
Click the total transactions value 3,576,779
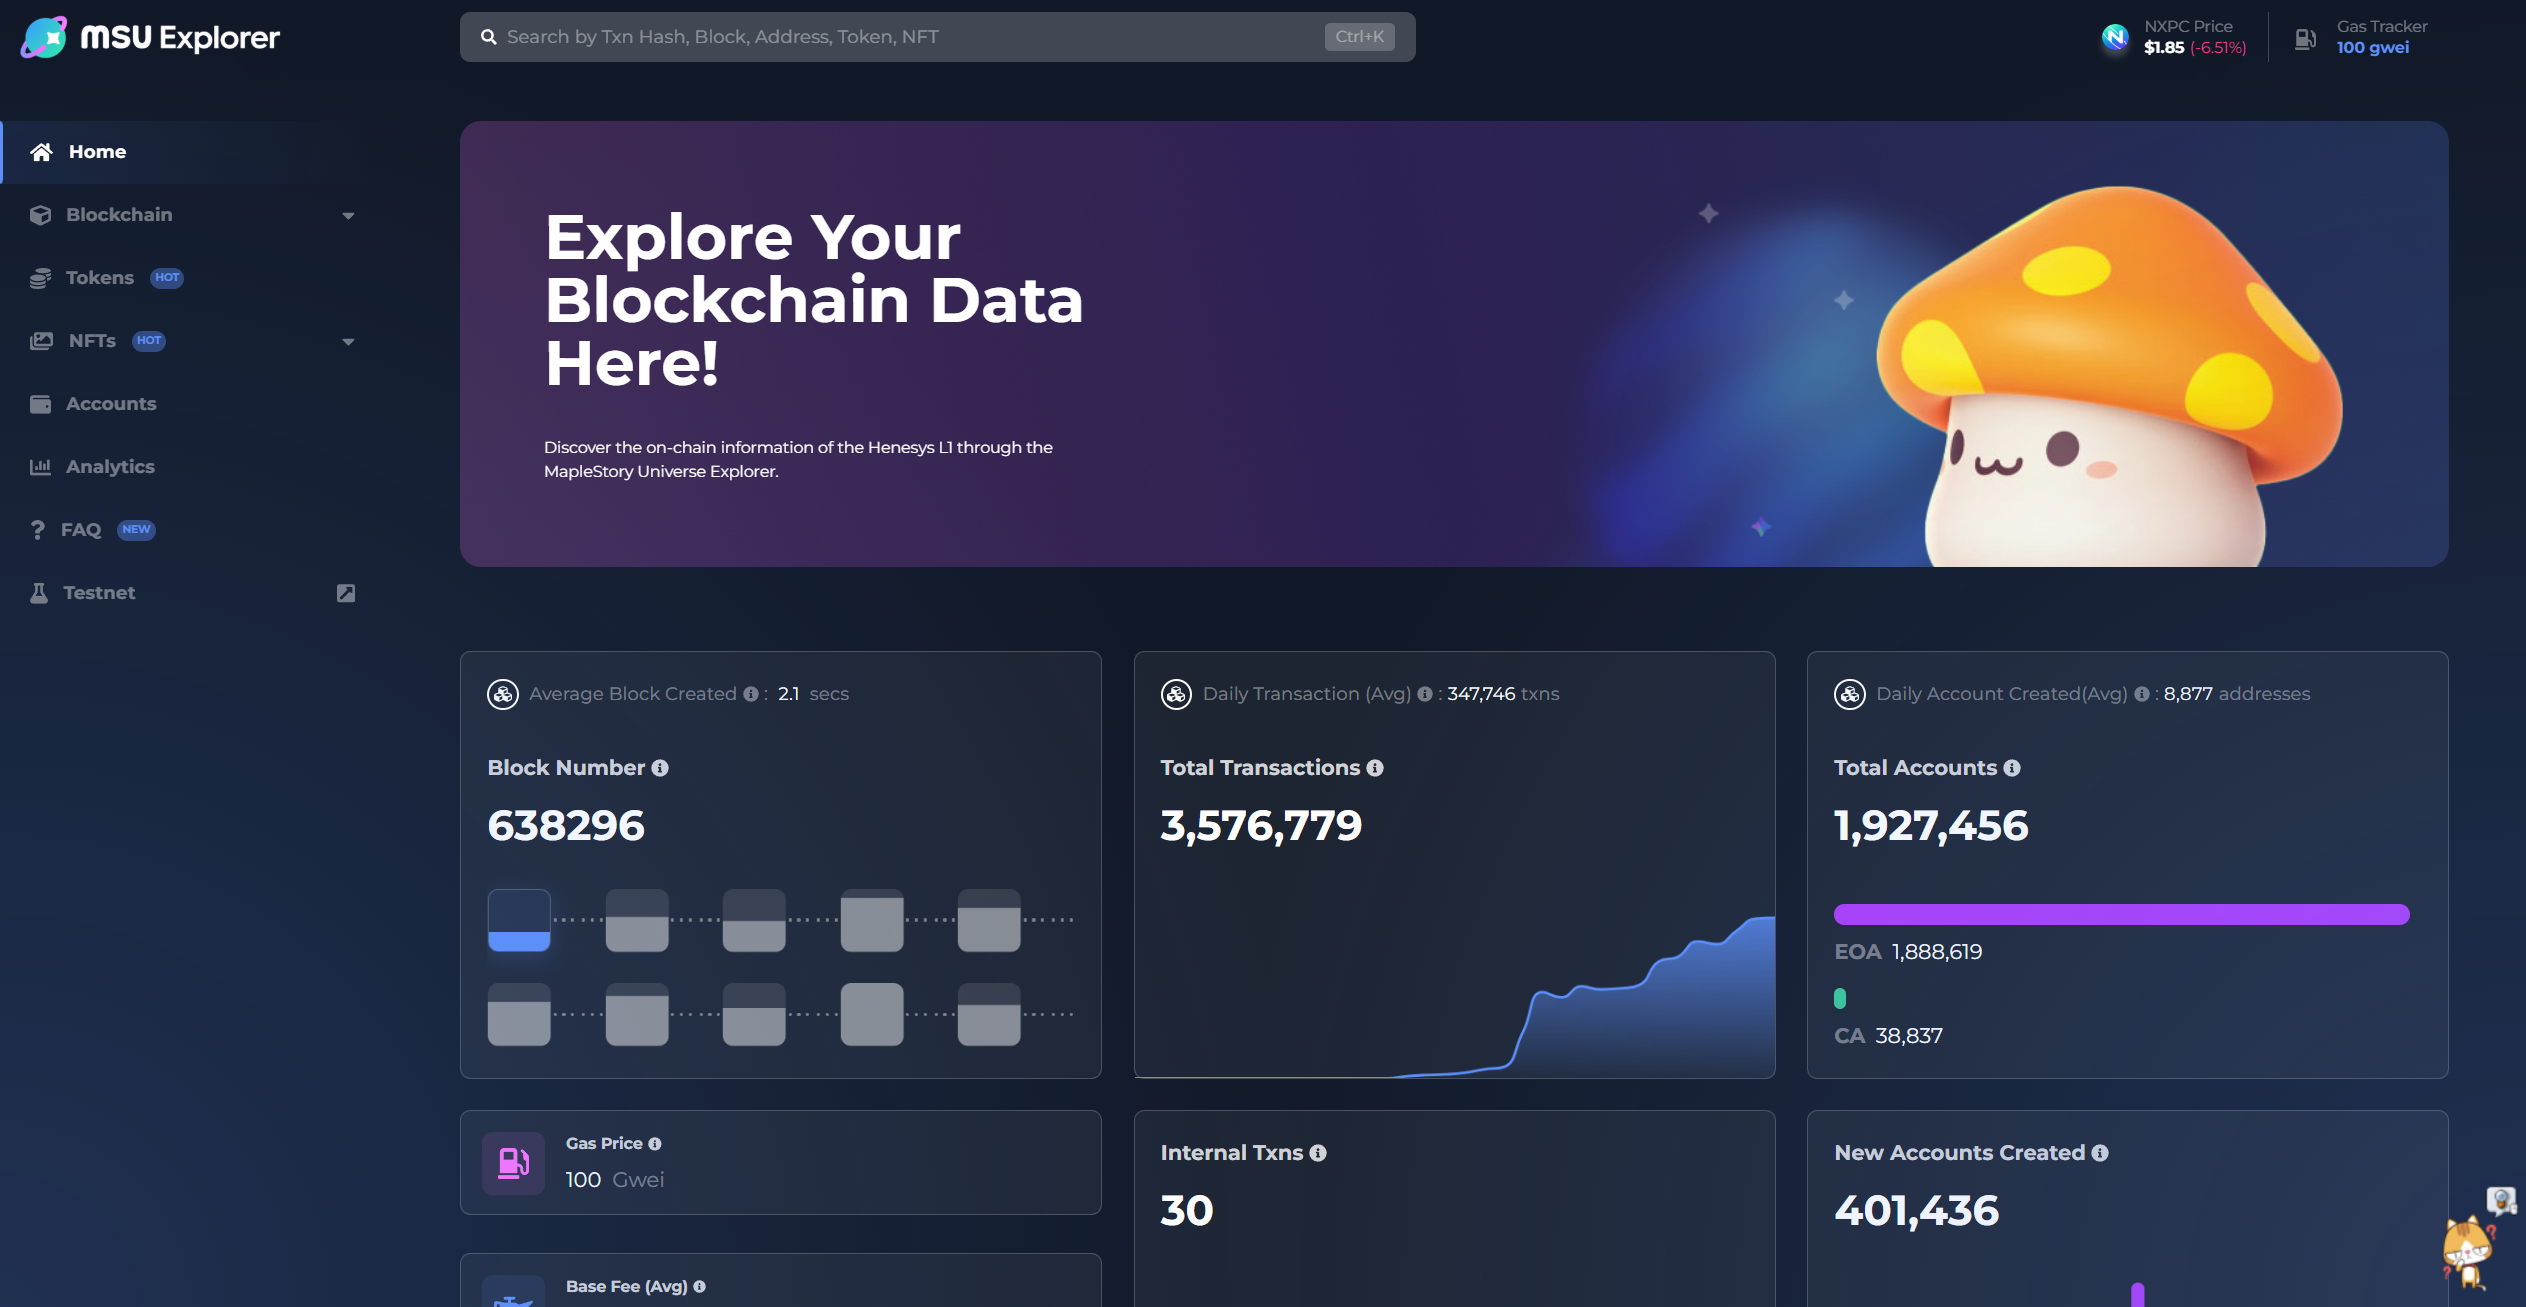1261,826
